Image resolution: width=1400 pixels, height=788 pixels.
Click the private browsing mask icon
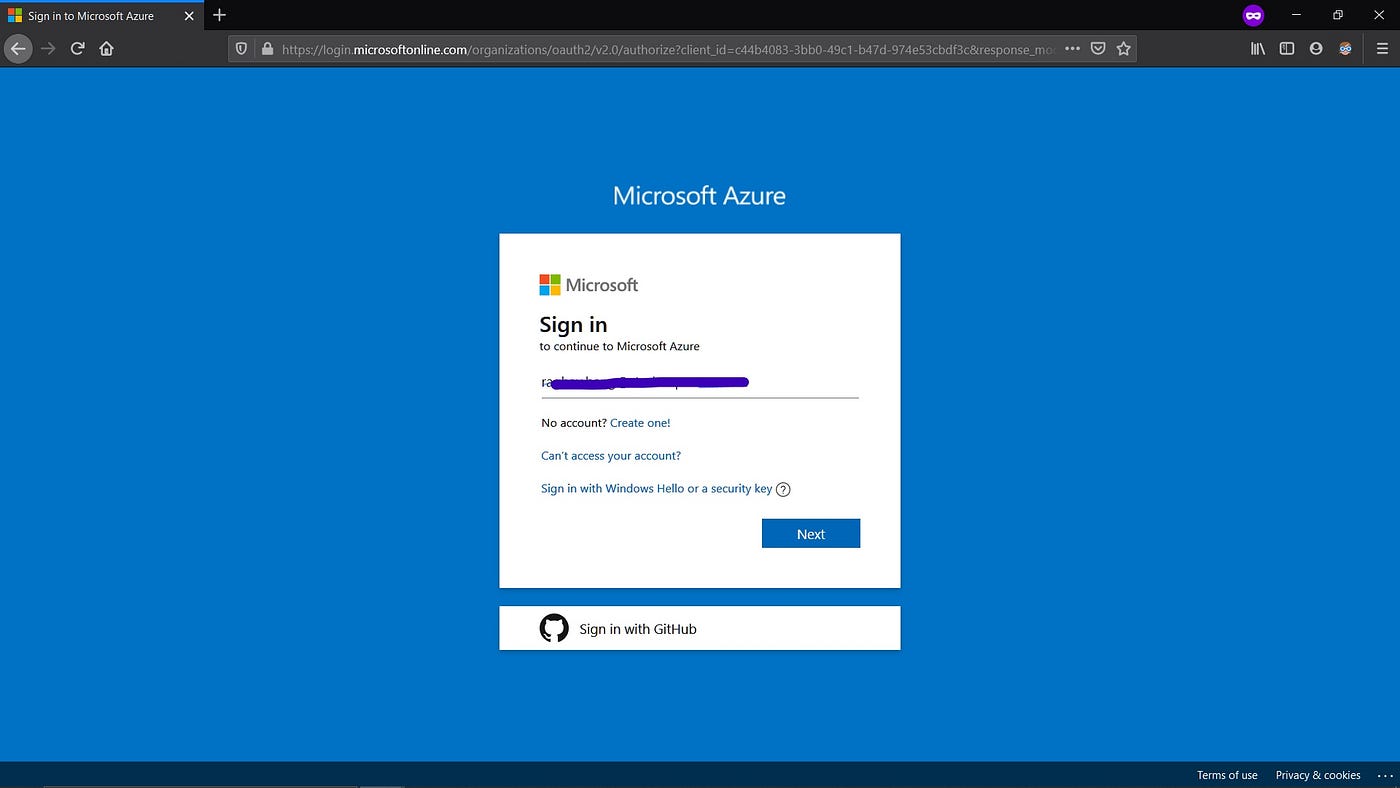[1253, 15]
